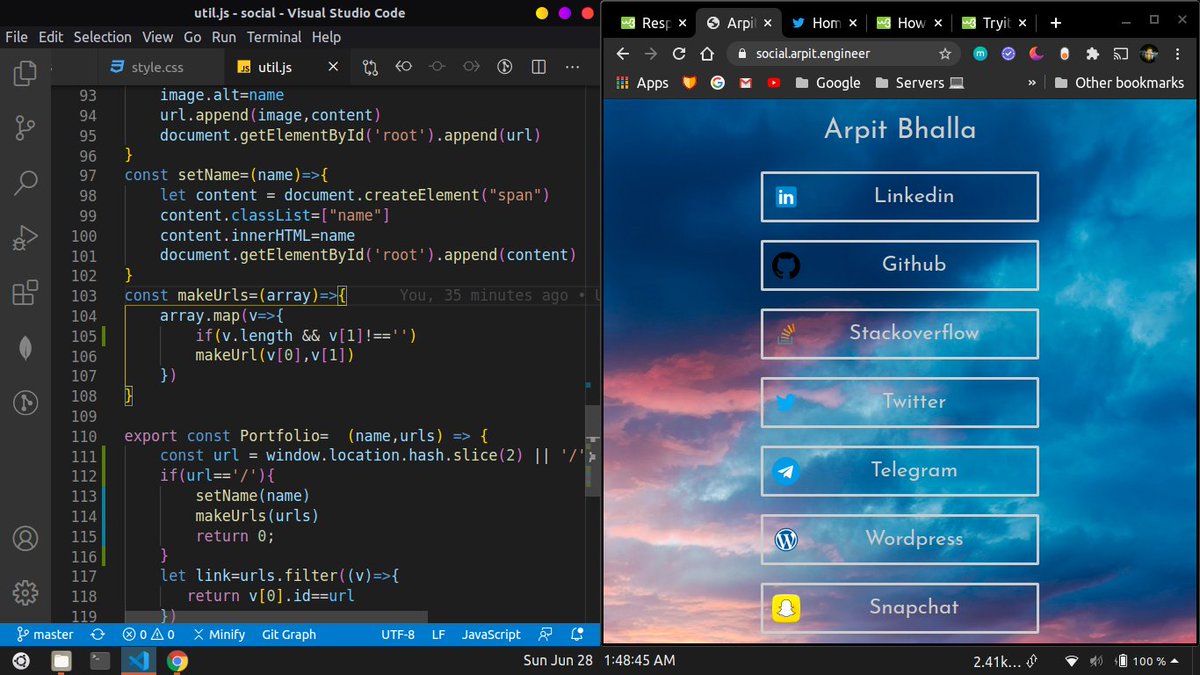Click the Telegram link button
The height and width of the screenshot is (675, 1200).
coord(899,470)
